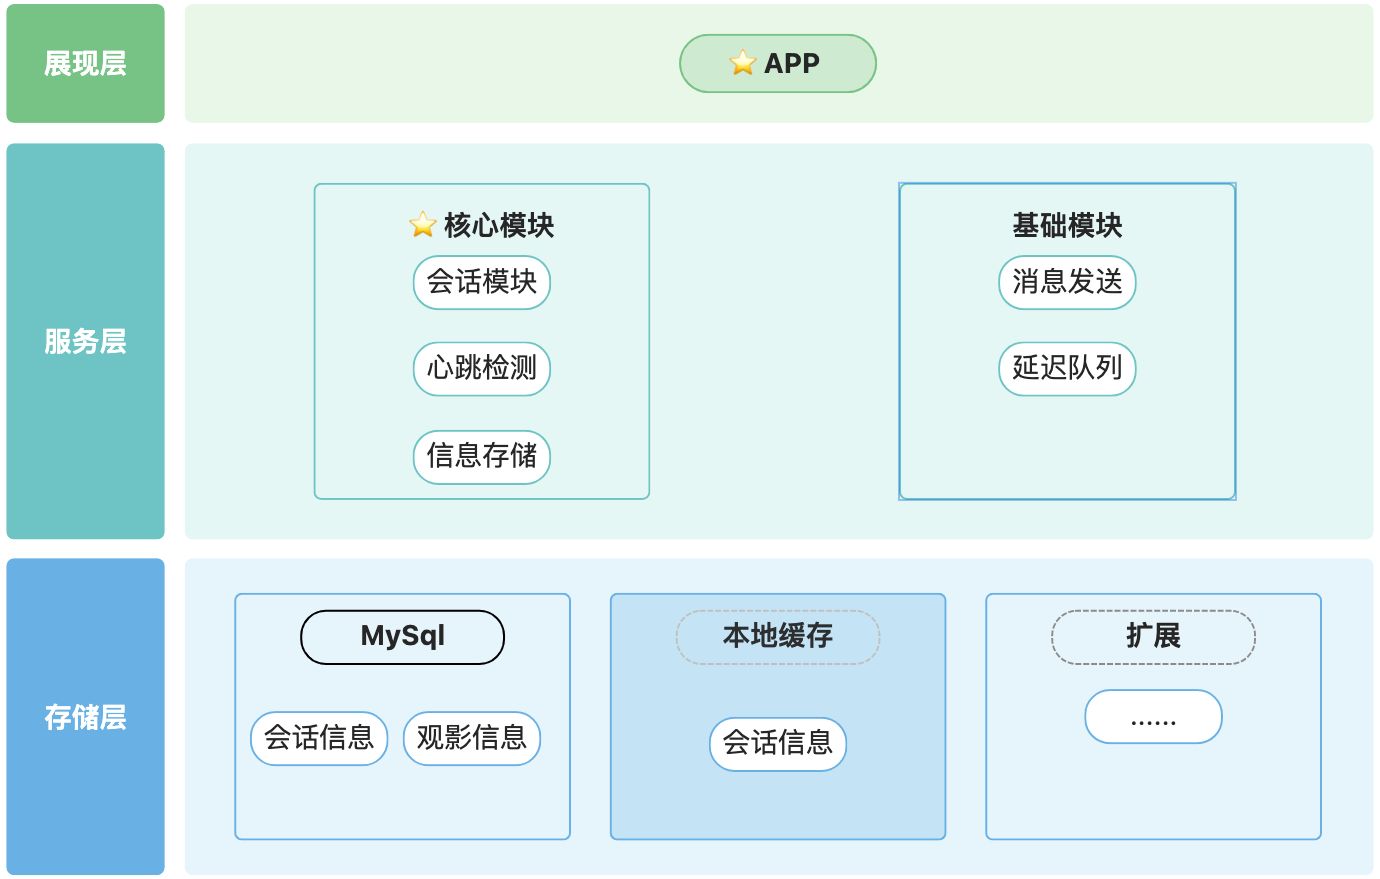This screenshot has height=879, width=1380.
Task: Select the 存储层 layer label
Action: (x=85, y=716)
